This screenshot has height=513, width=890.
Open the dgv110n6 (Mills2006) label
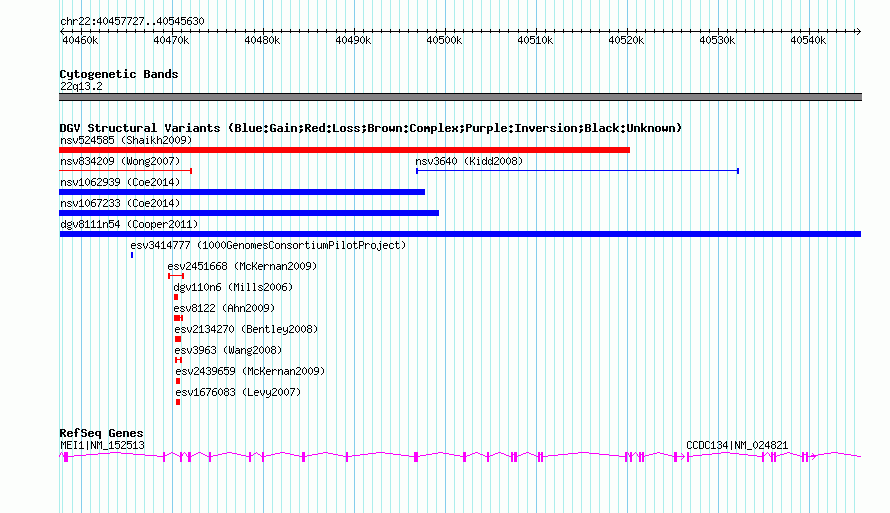pyautogui.click(x=233, y=287)
